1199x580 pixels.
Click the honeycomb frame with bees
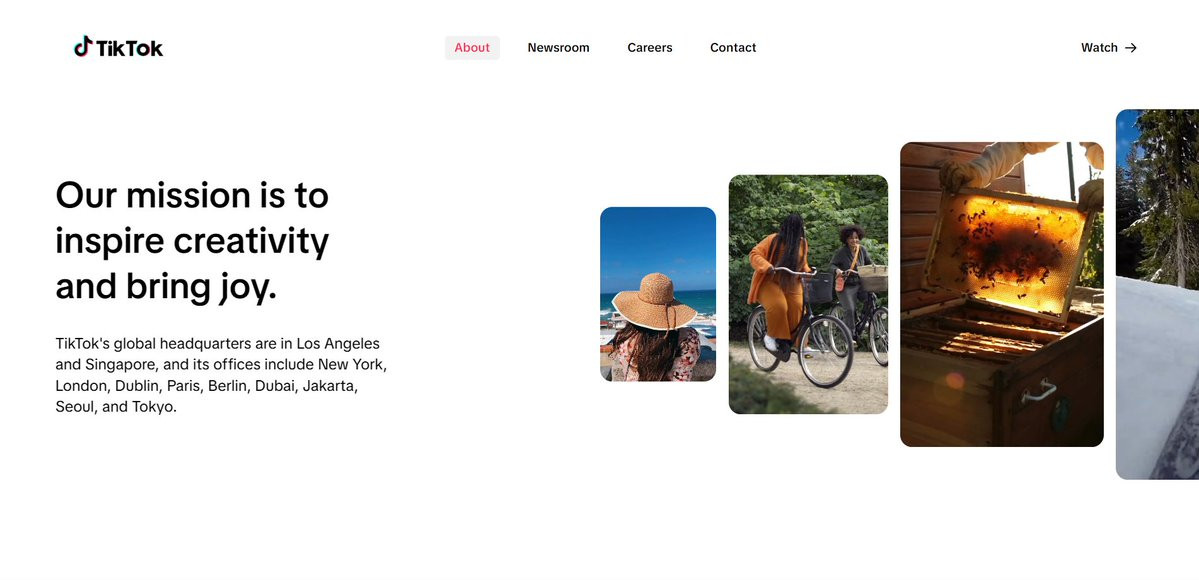point(1007,253)
